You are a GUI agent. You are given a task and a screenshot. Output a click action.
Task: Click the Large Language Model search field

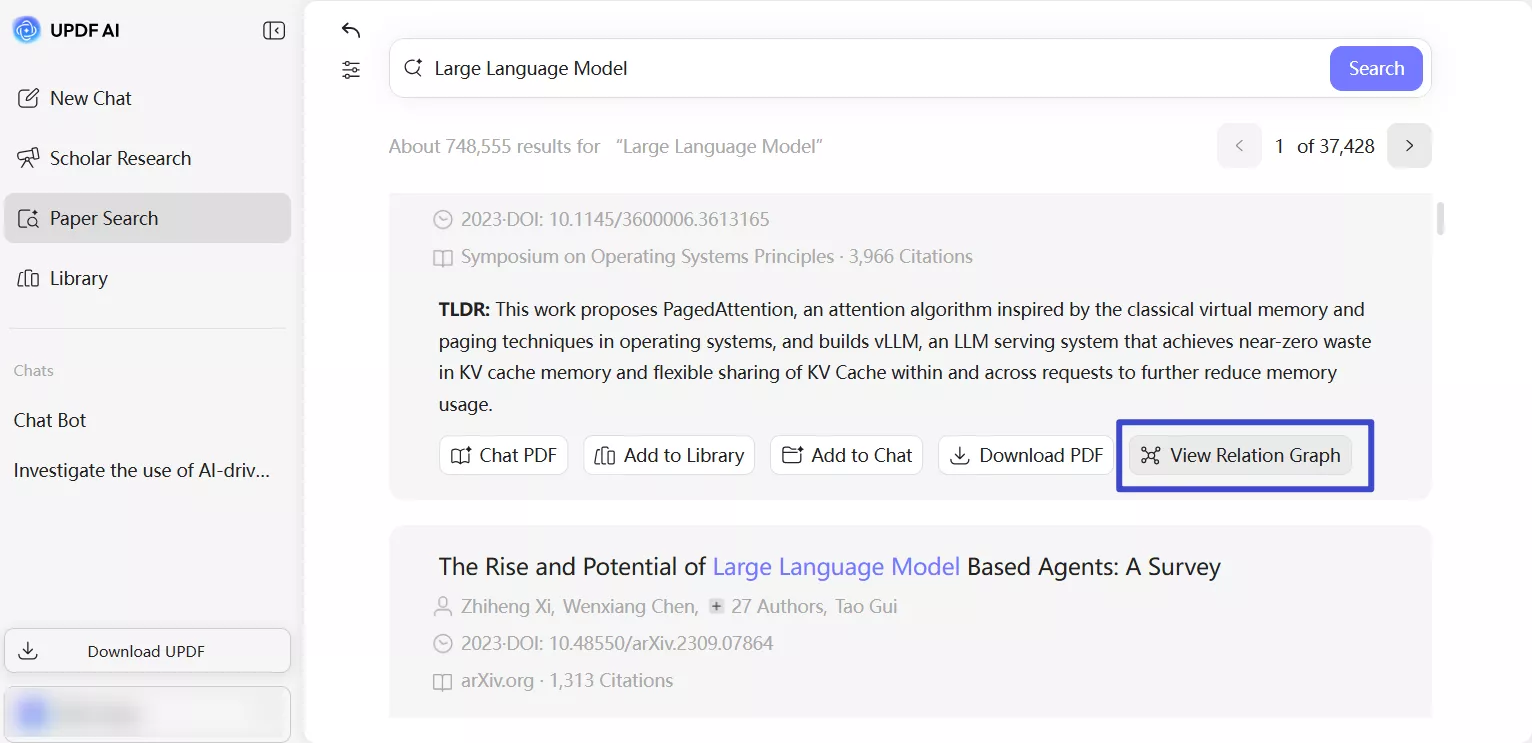(860, 68)
